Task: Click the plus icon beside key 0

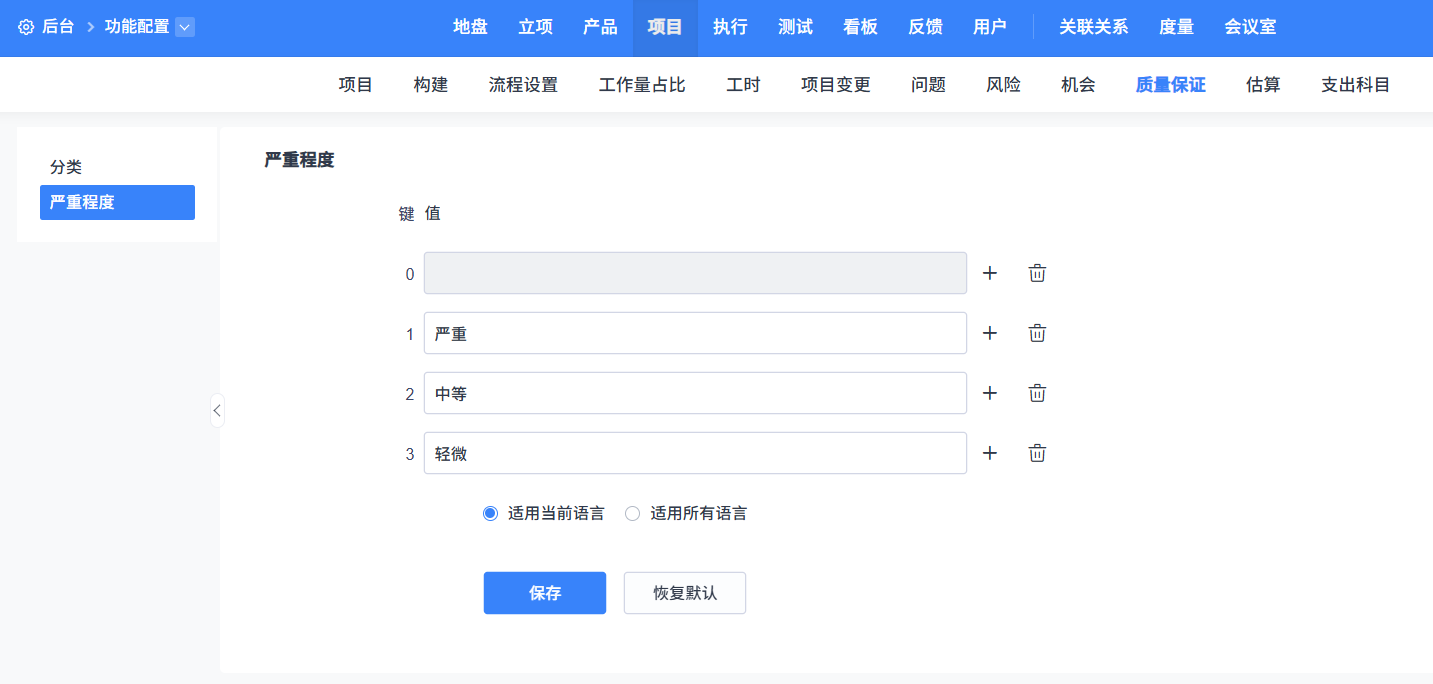Action: tap(990, 273)
